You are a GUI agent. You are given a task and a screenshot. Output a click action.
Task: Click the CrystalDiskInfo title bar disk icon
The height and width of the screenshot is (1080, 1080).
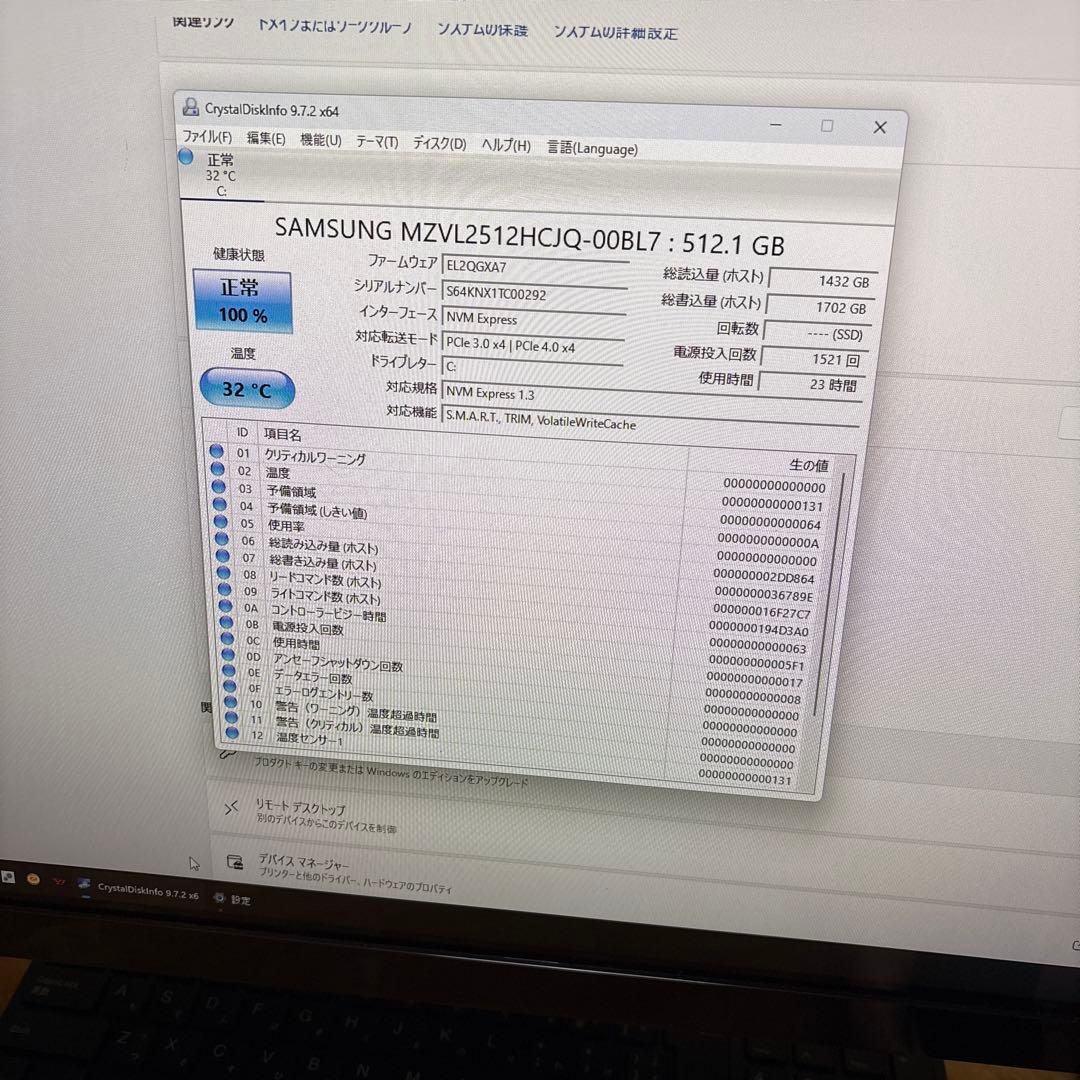coord(190,108)
